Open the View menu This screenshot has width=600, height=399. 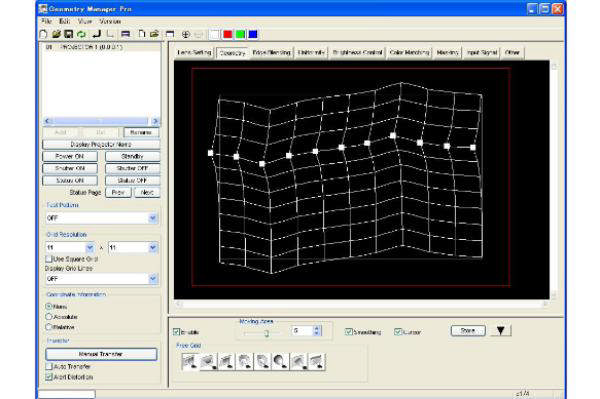point(85,21)
